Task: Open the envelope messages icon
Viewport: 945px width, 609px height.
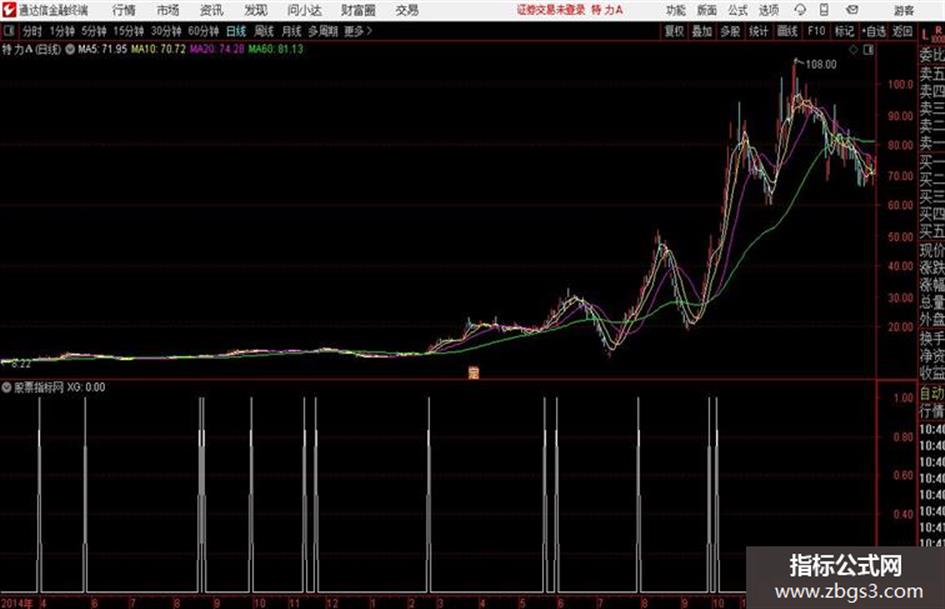Action: click(852, 10)
